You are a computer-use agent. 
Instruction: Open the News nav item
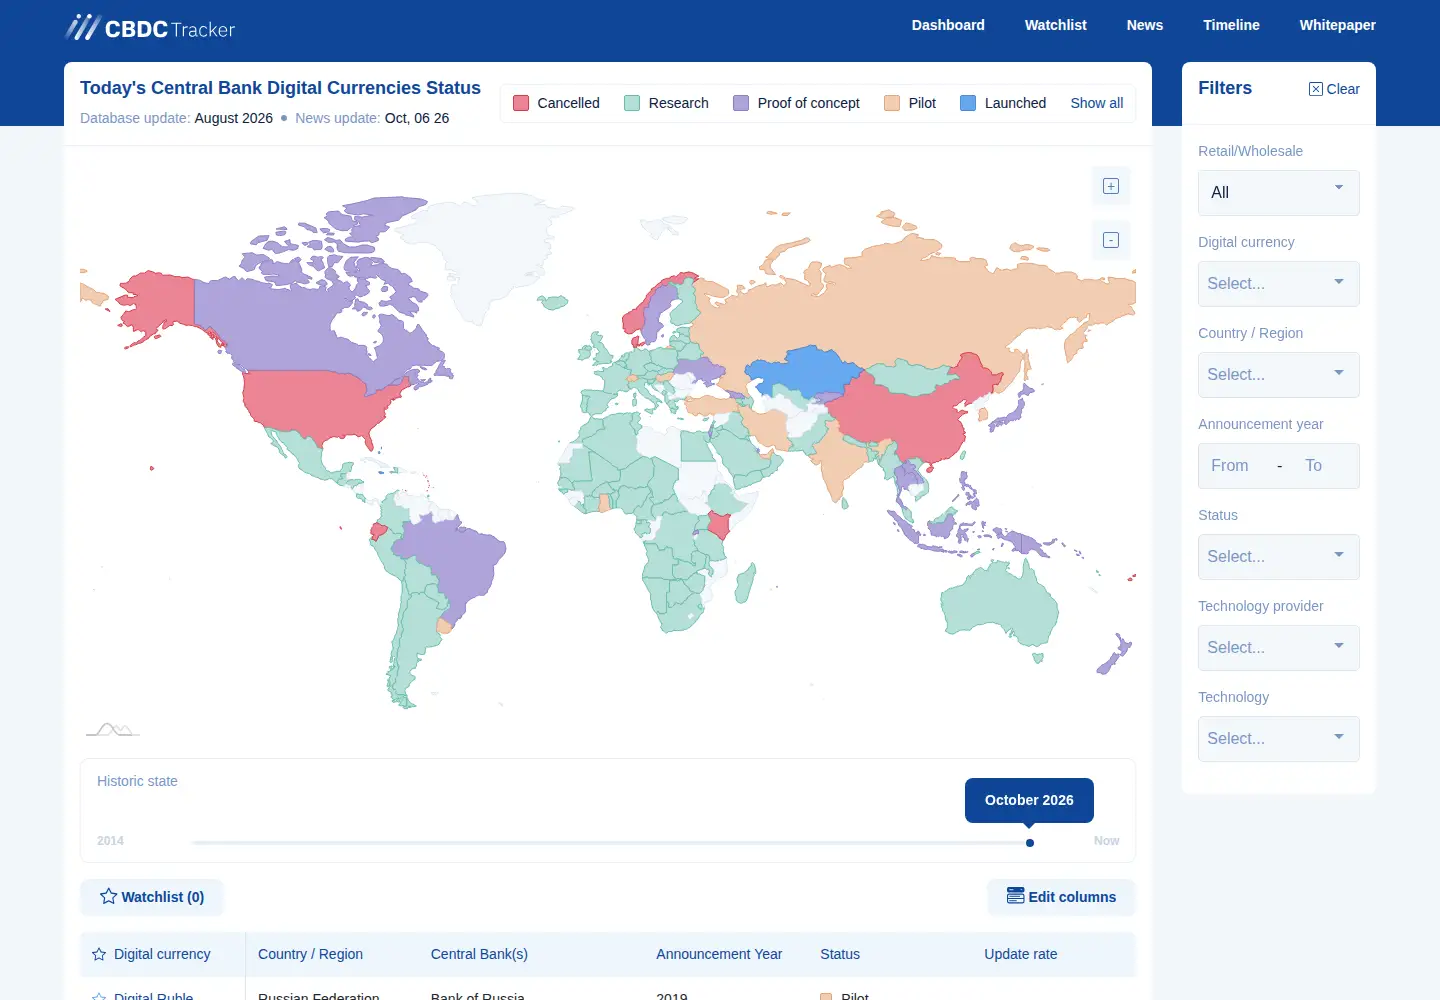point(1144,25)
